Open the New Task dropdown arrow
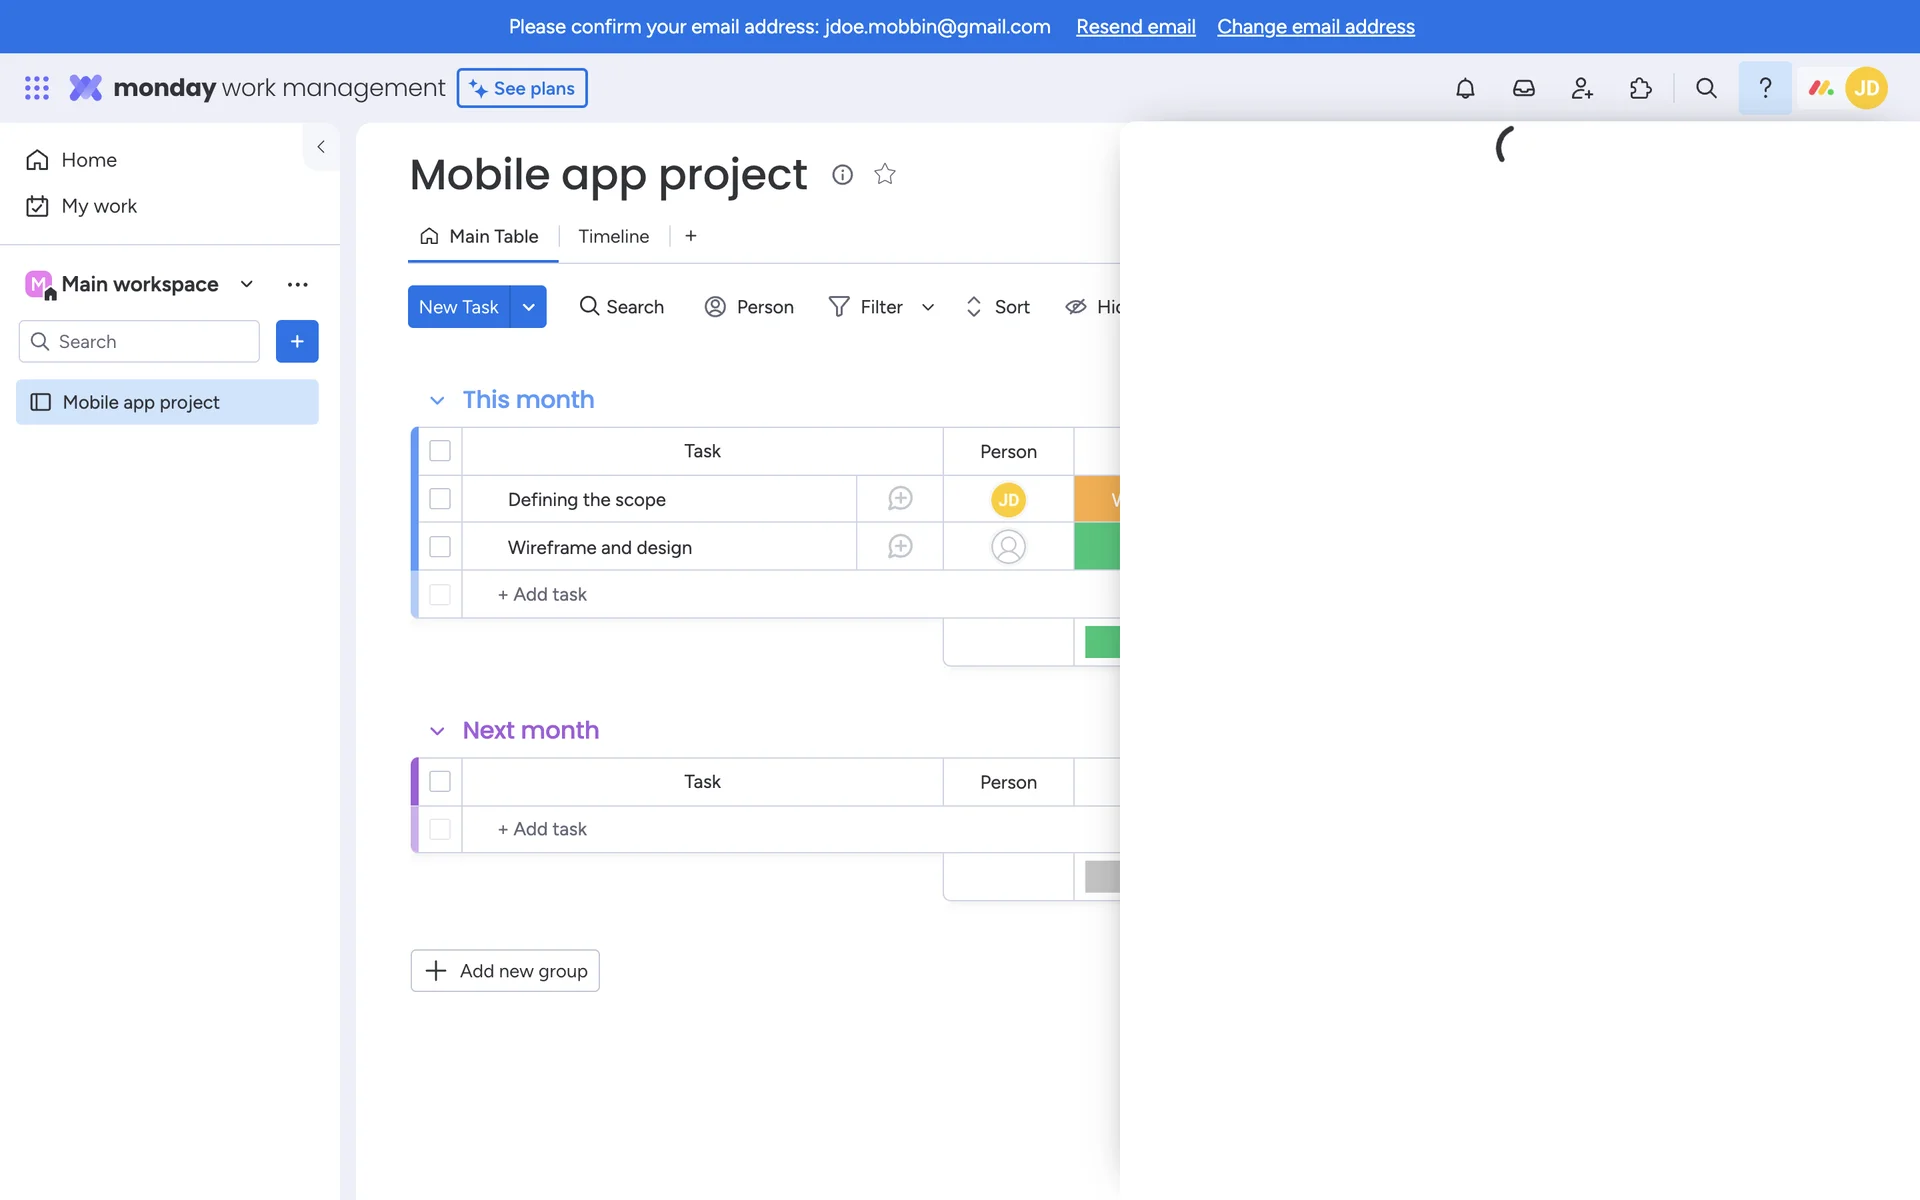The image size is (1920, 1200). point(528,307)
